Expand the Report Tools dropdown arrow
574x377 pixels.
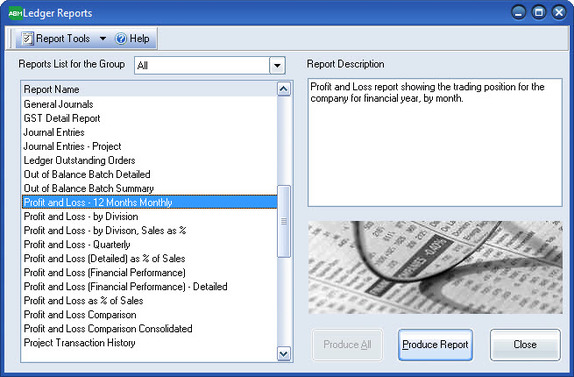pos(103,38)
